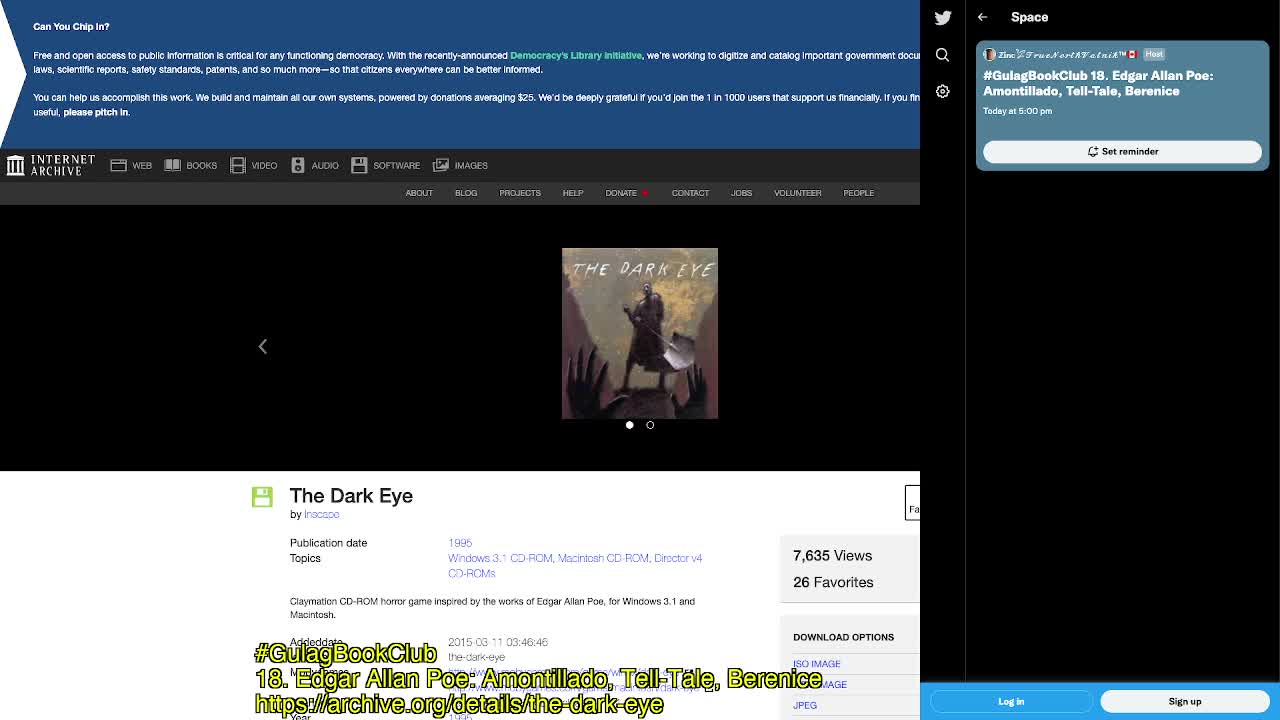This screenshot has width=1280, height=720.
Task: Select first carousel dot
Action: point(629,425)
